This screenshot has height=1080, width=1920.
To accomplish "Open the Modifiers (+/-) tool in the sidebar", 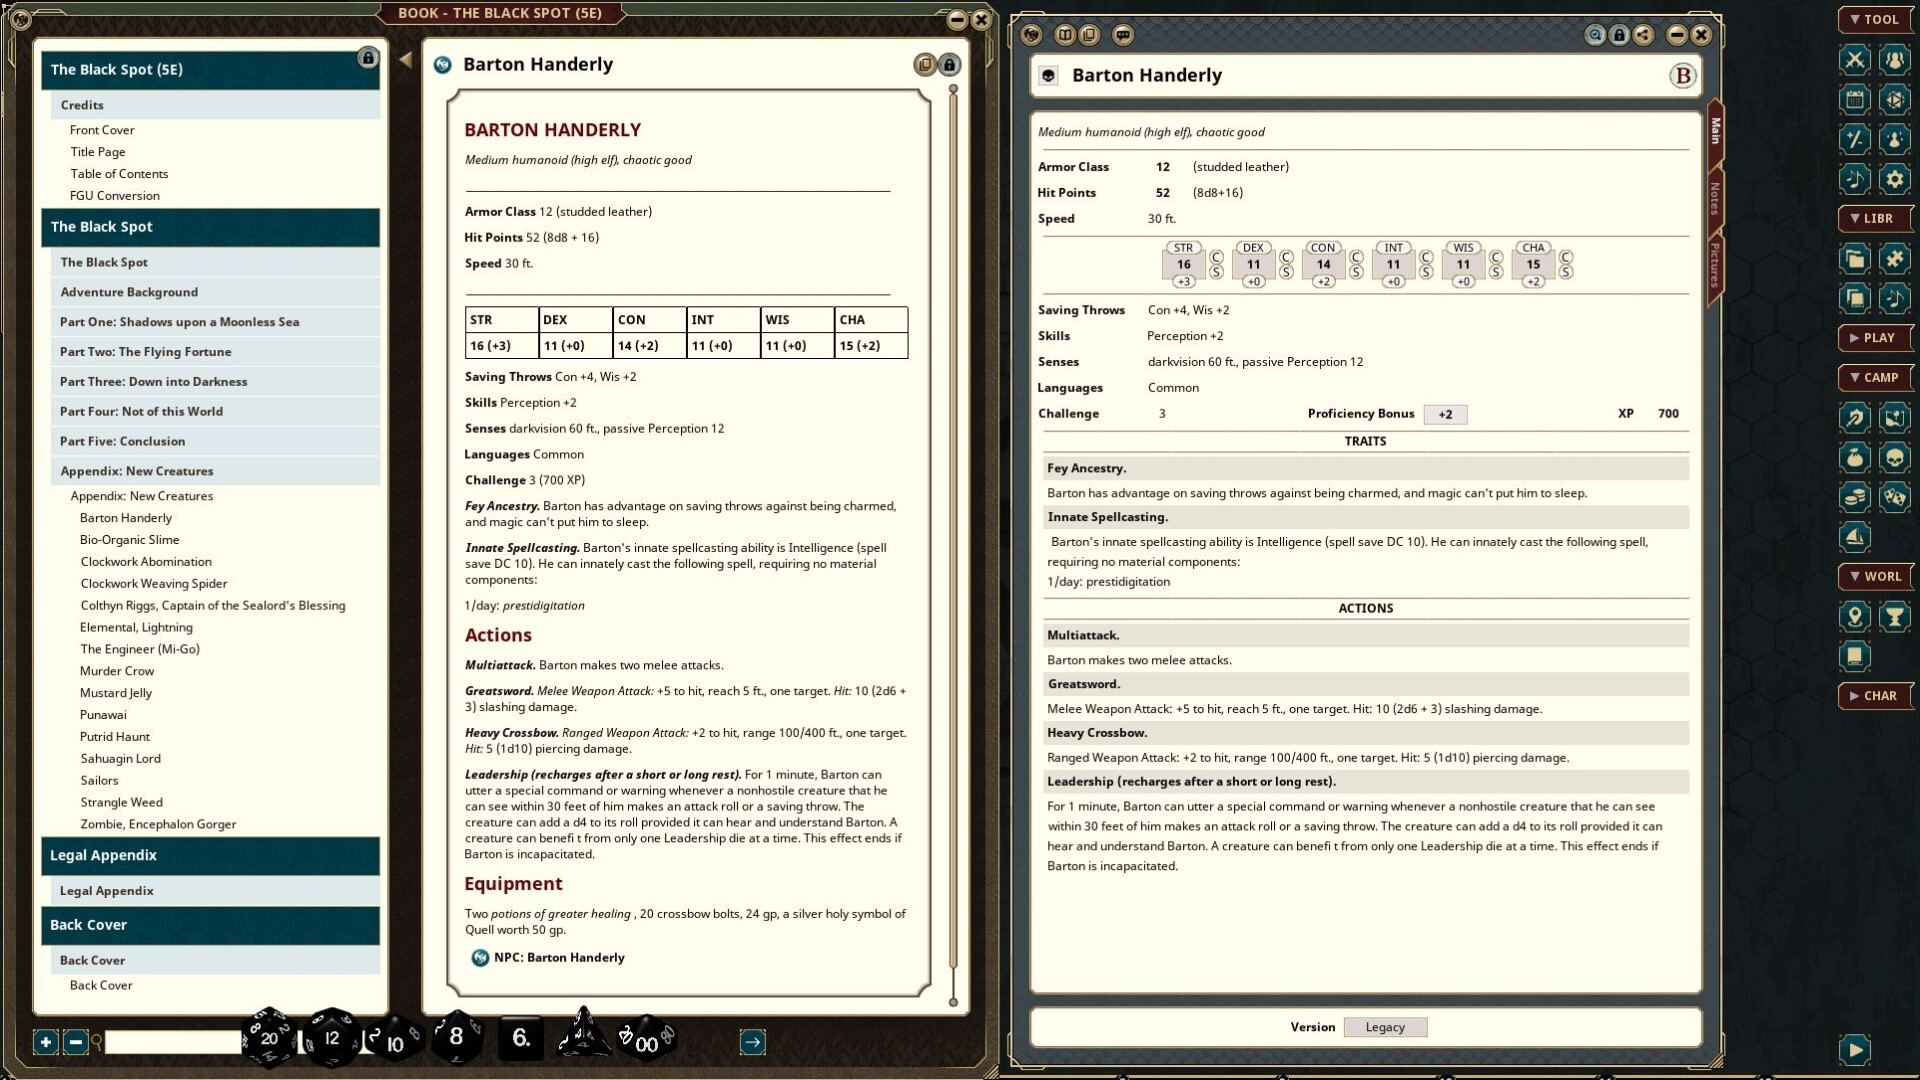I will click(1855, 140).
